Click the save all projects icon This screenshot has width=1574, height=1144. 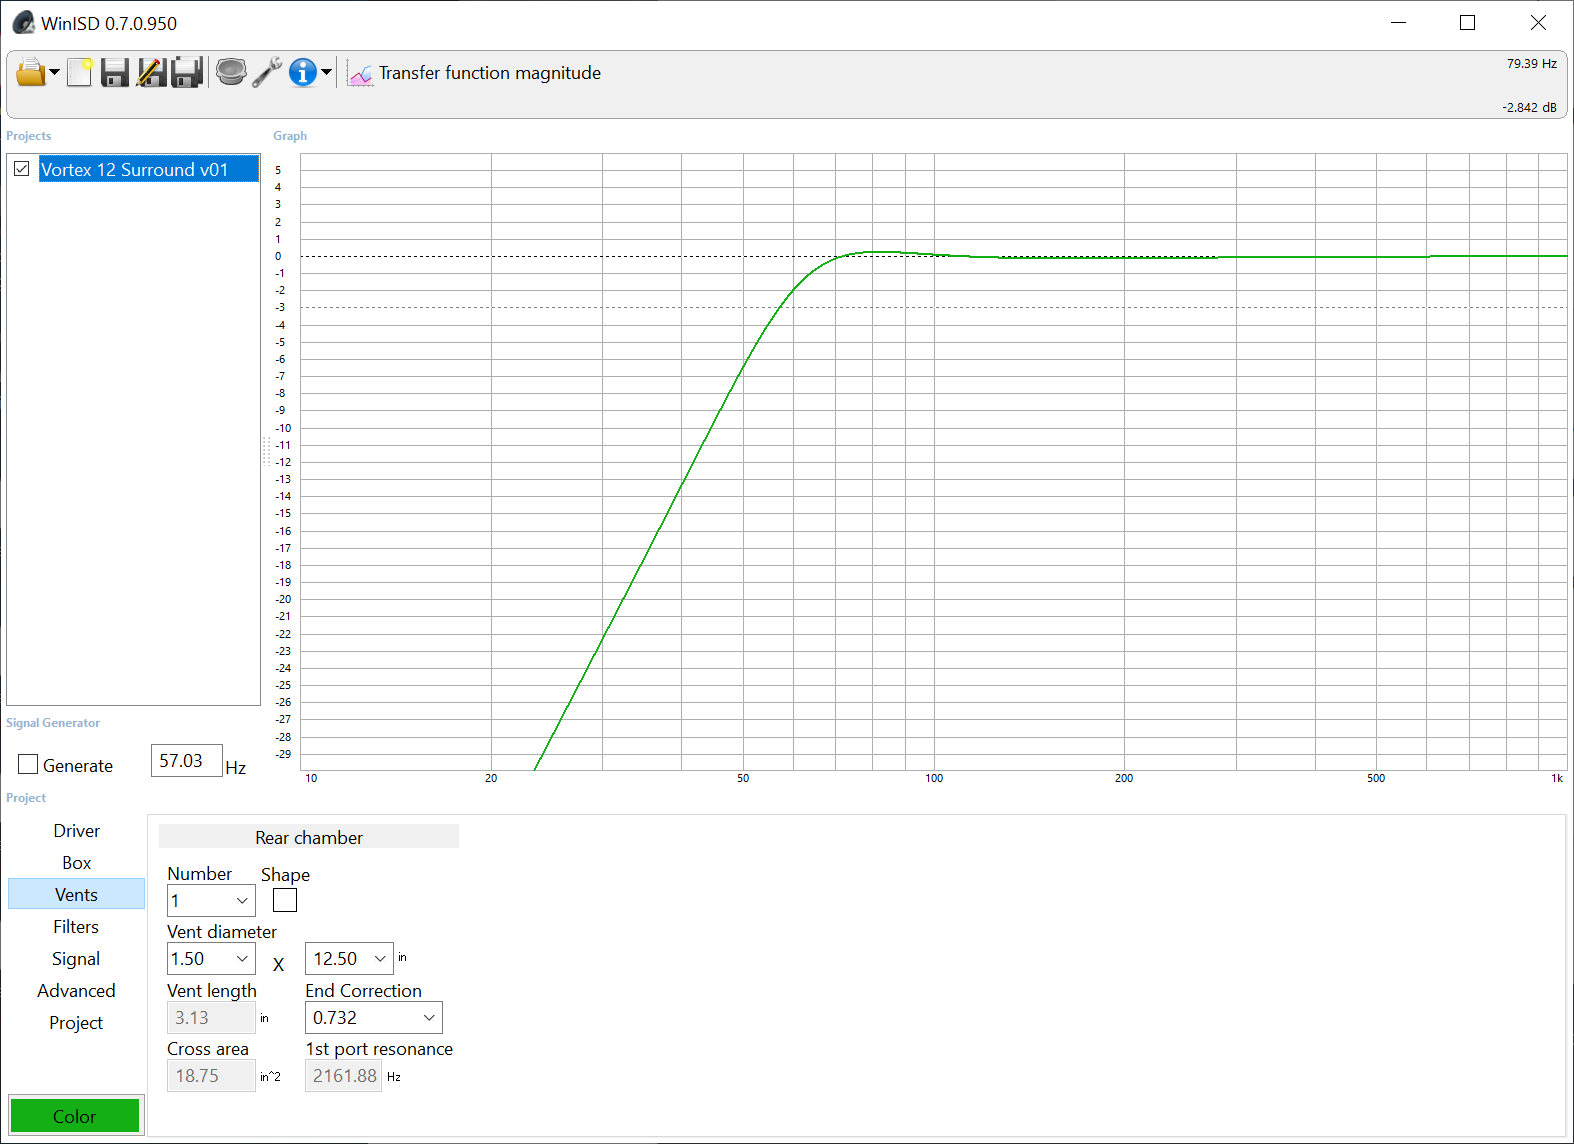(x=187, y=73)
